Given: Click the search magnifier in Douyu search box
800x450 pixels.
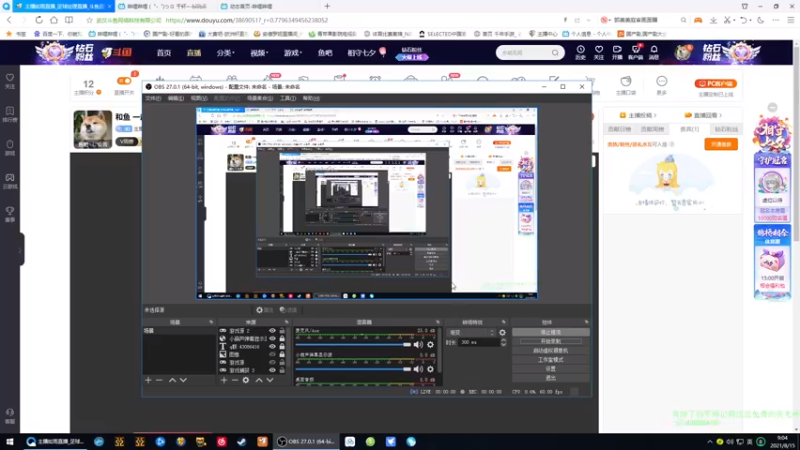Looking at the screenshot, I should (555, 53).
